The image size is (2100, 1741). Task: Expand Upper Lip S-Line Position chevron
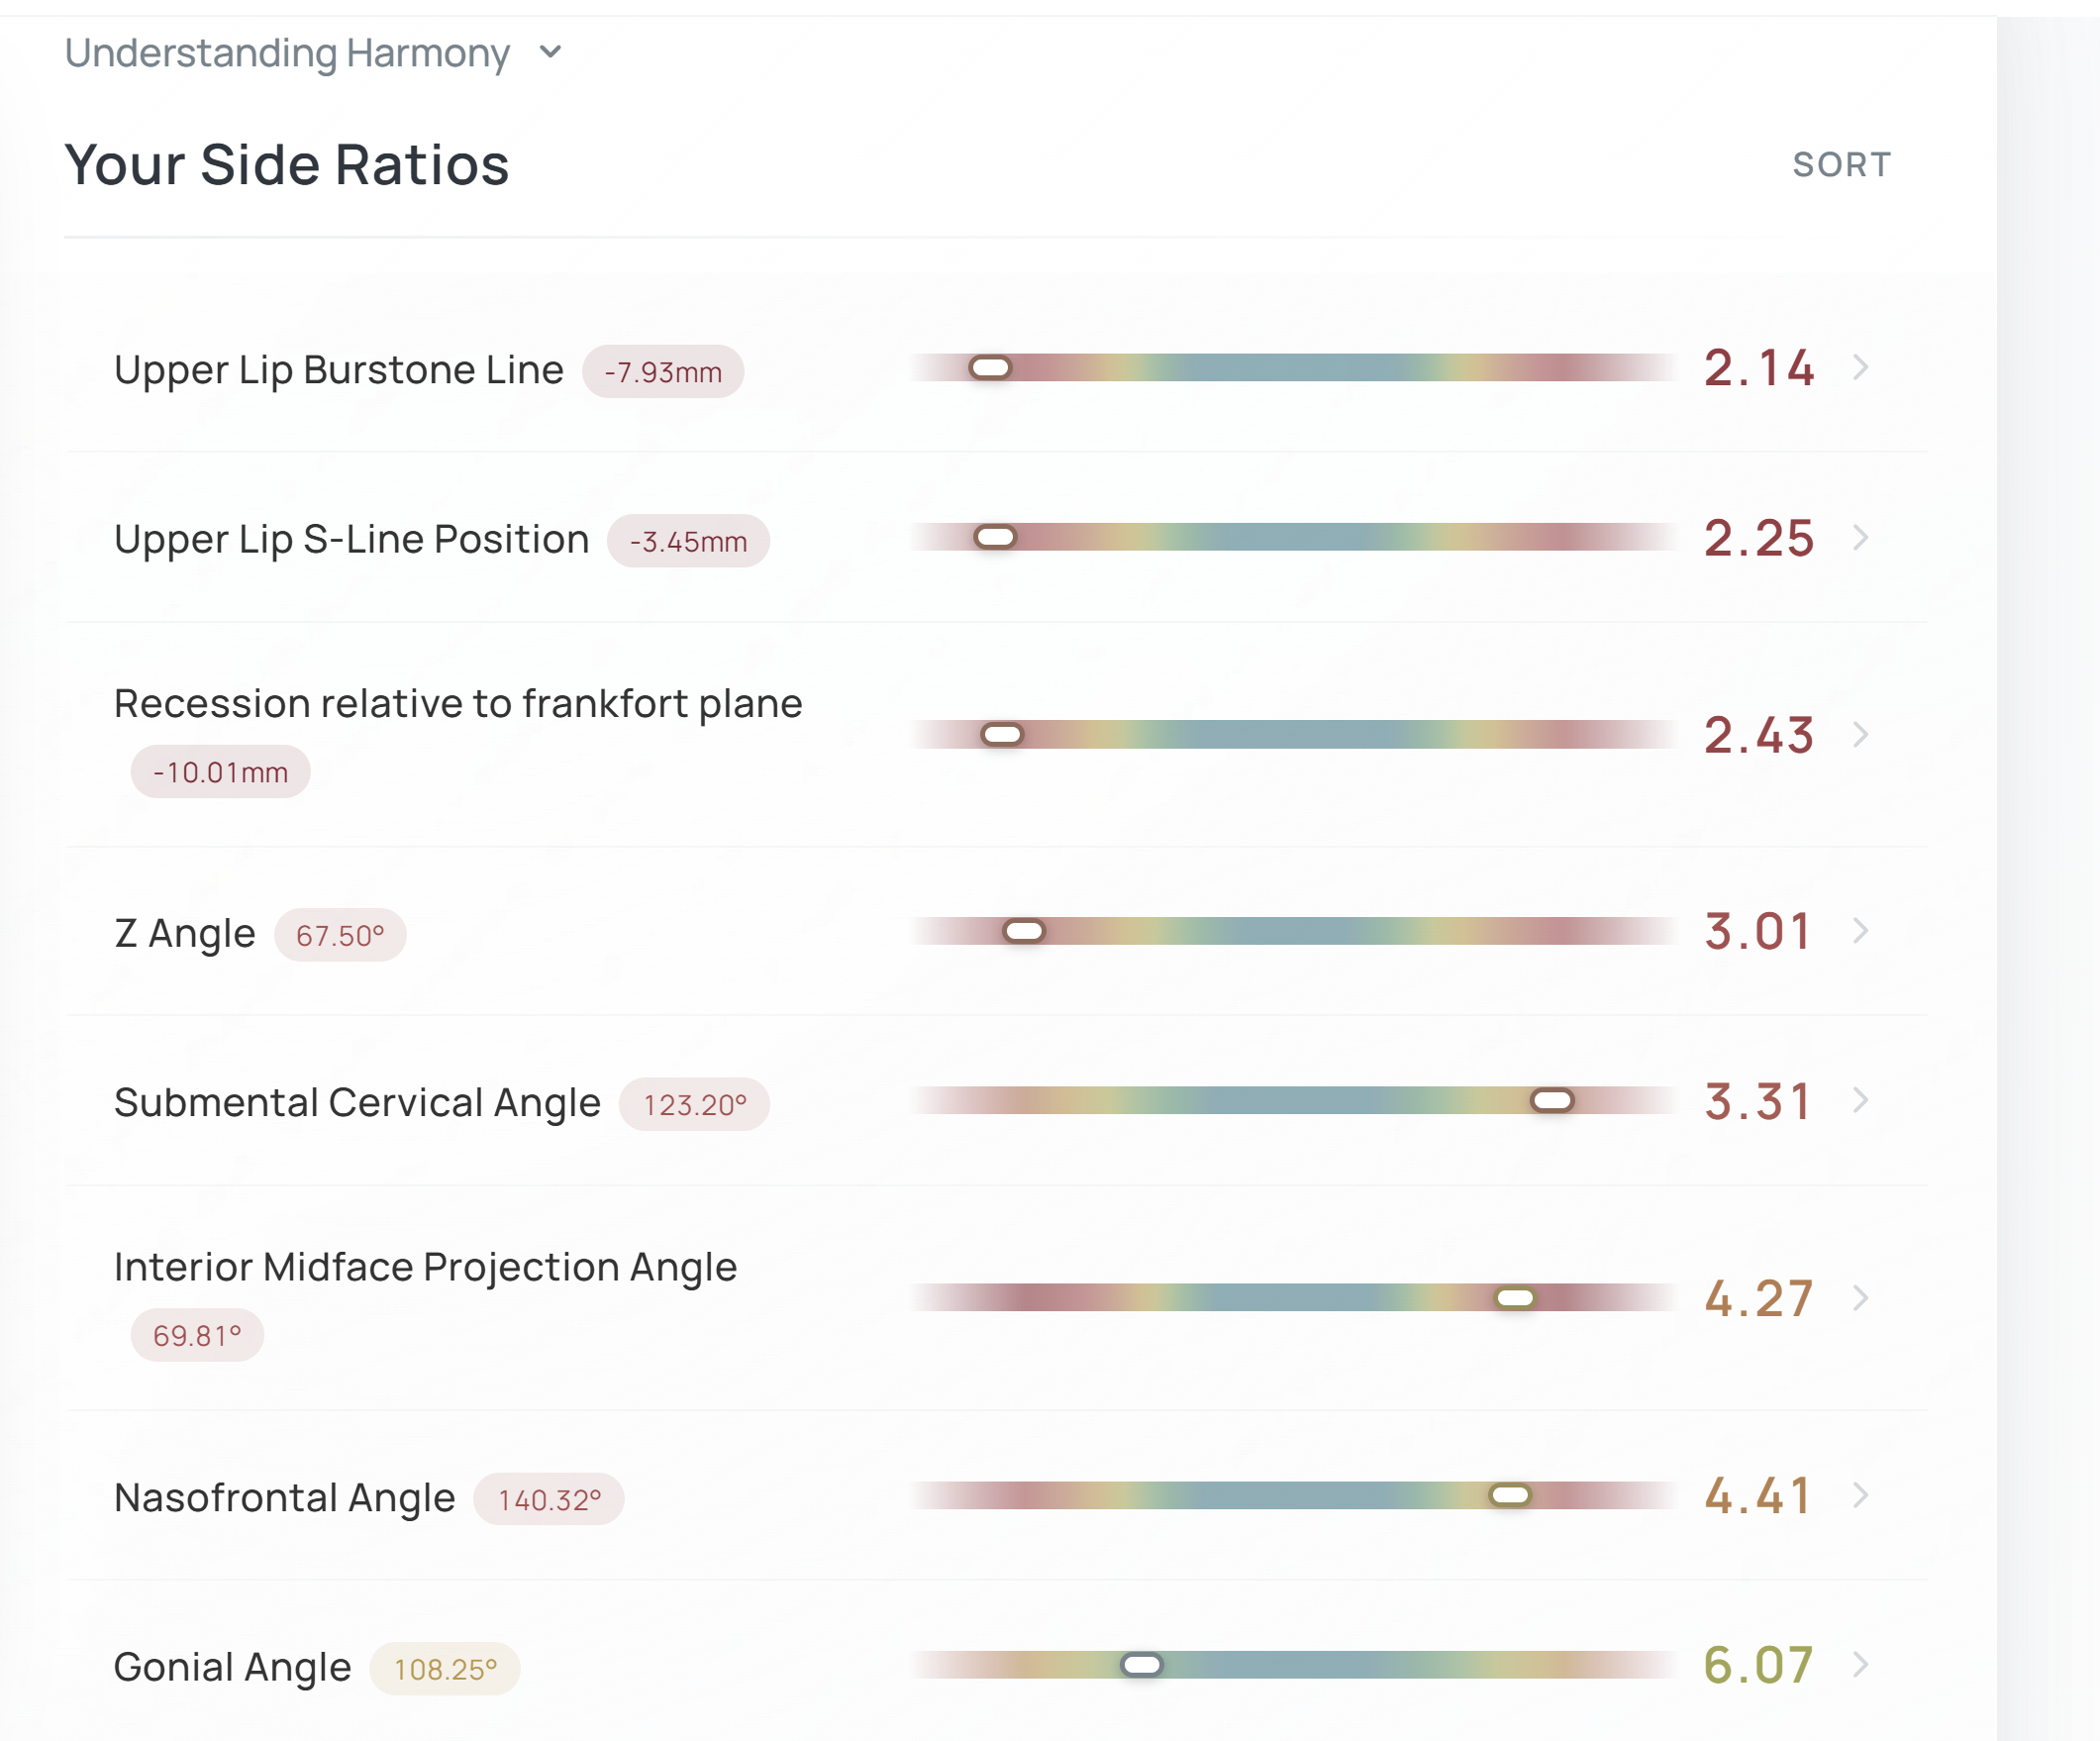(x=1860, y=538)
